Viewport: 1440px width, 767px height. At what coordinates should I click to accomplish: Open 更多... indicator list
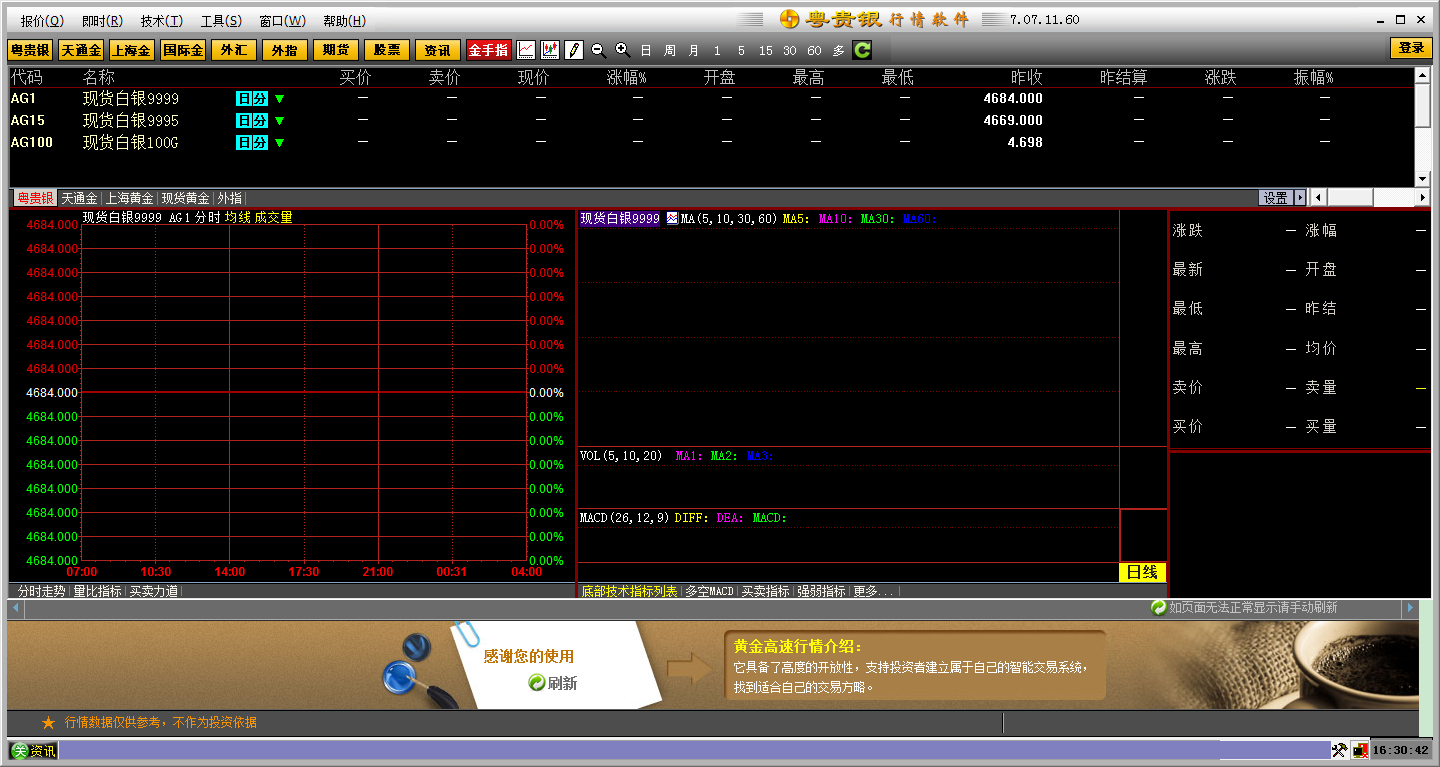(x=873, y=591)
